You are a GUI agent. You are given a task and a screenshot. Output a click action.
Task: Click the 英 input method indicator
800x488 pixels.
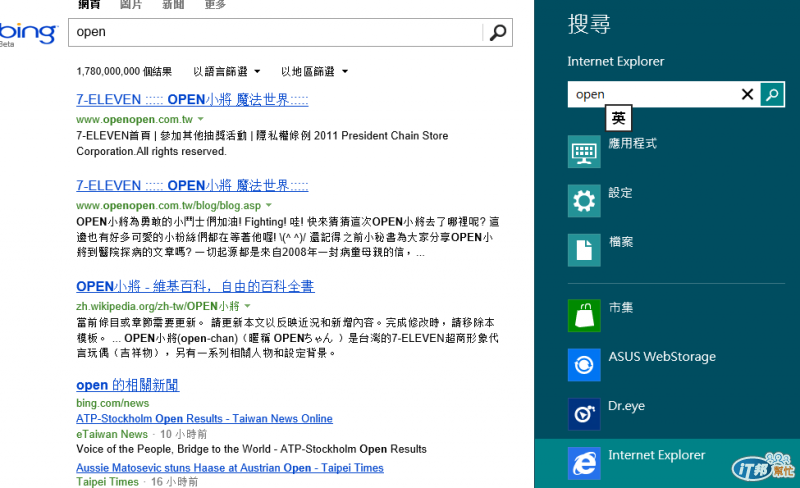tap(618, 118)
